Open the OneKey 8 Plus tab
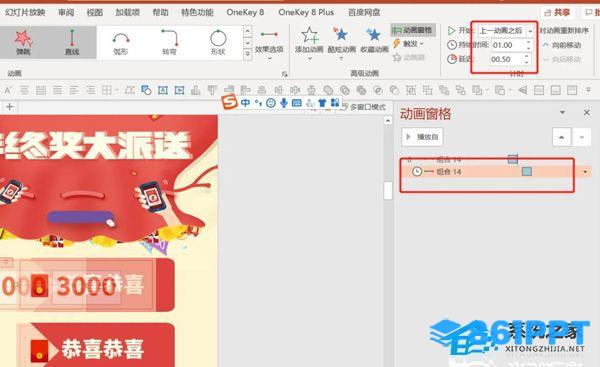The width and height of the screenshot is (600, 367). (306, 12)
